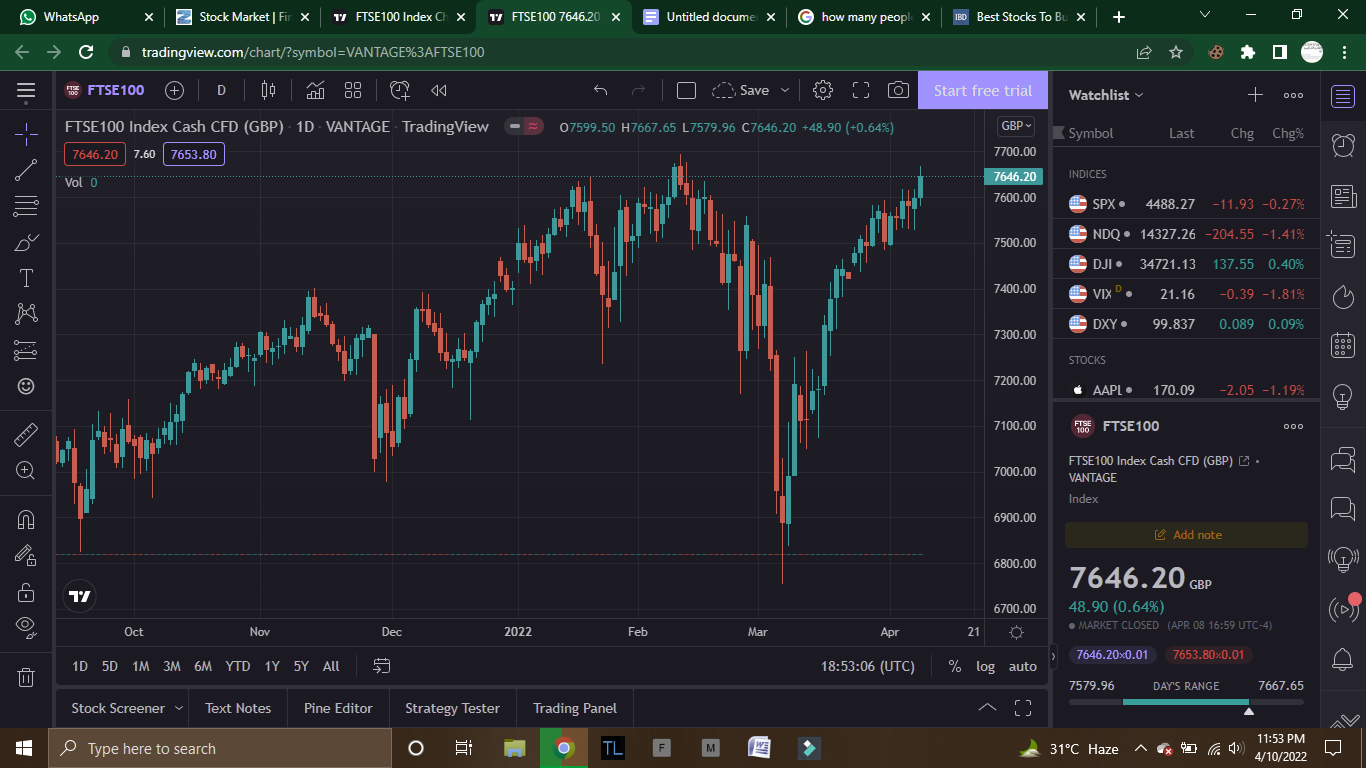This screenshot has width=1366, height=768.
Task: Open the Alerts alarm clock panel
Action: [x=1343, y=146]
